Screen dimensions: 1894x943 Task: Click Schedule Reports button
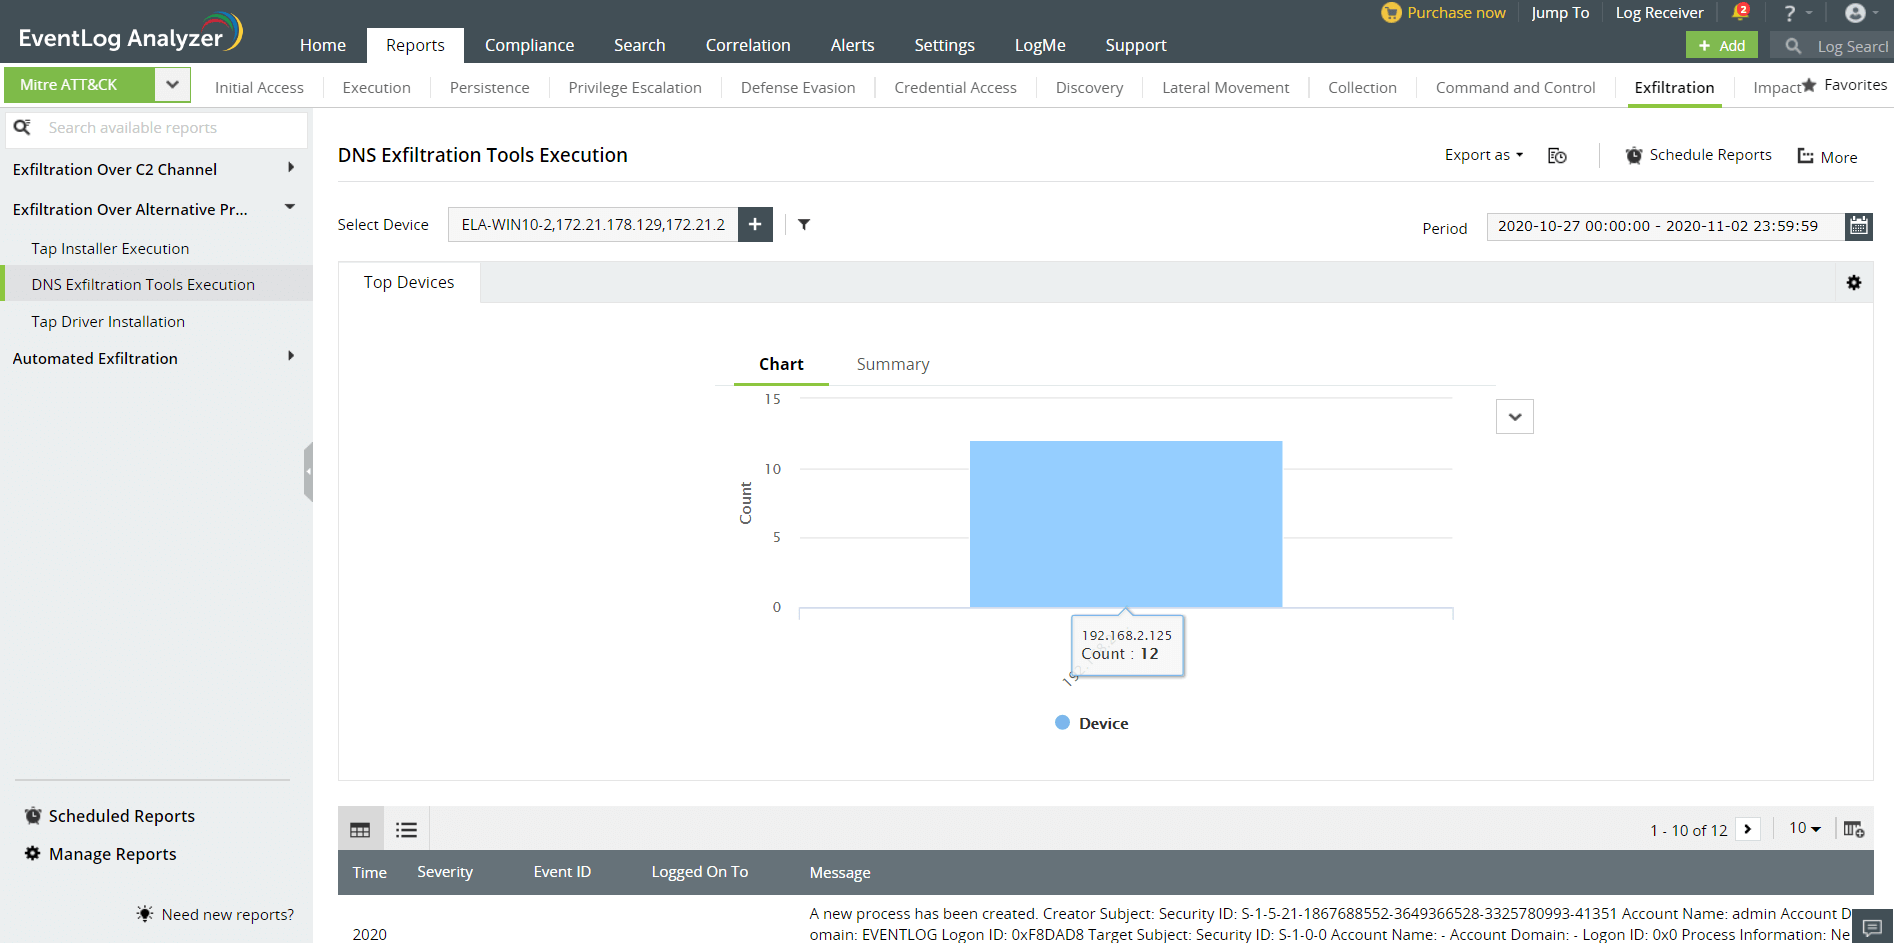1698,155
